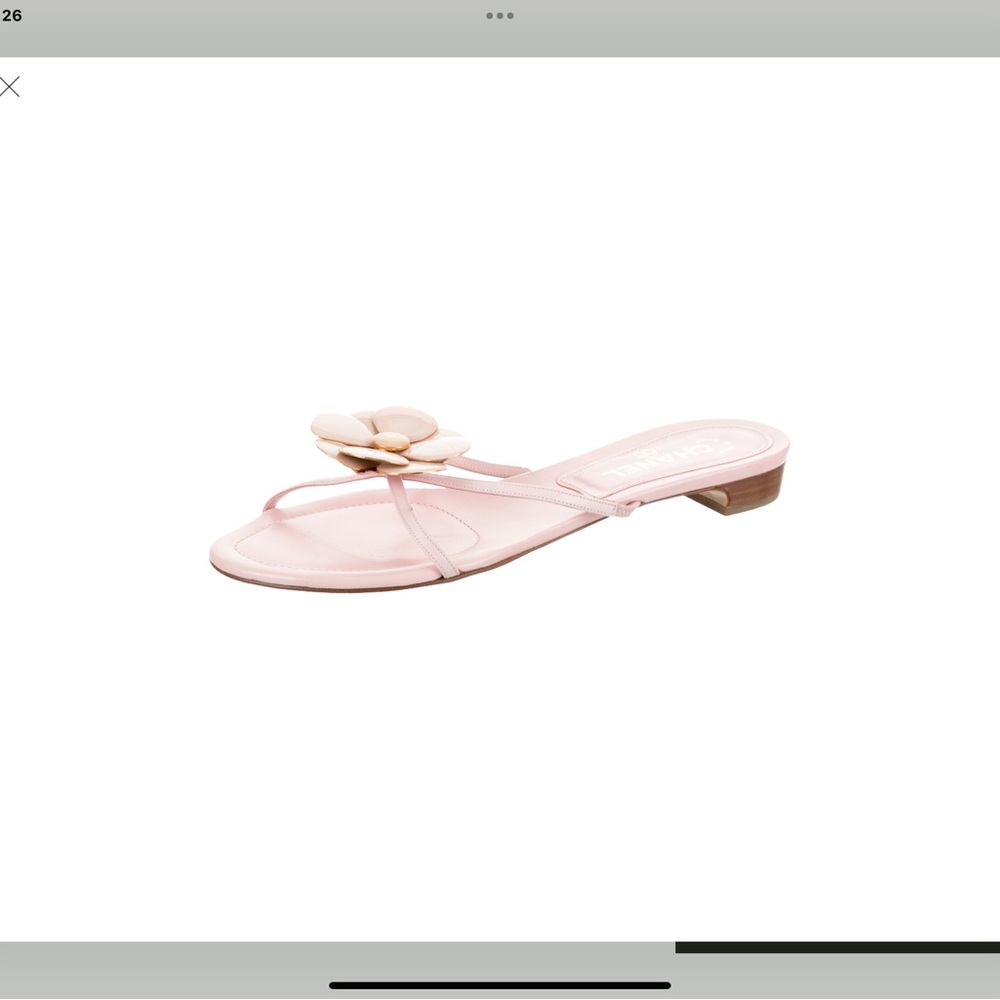Screen dimensions: 1000x1000
Task: Tap the home indicator bar
Action: (x=499, y=985)
